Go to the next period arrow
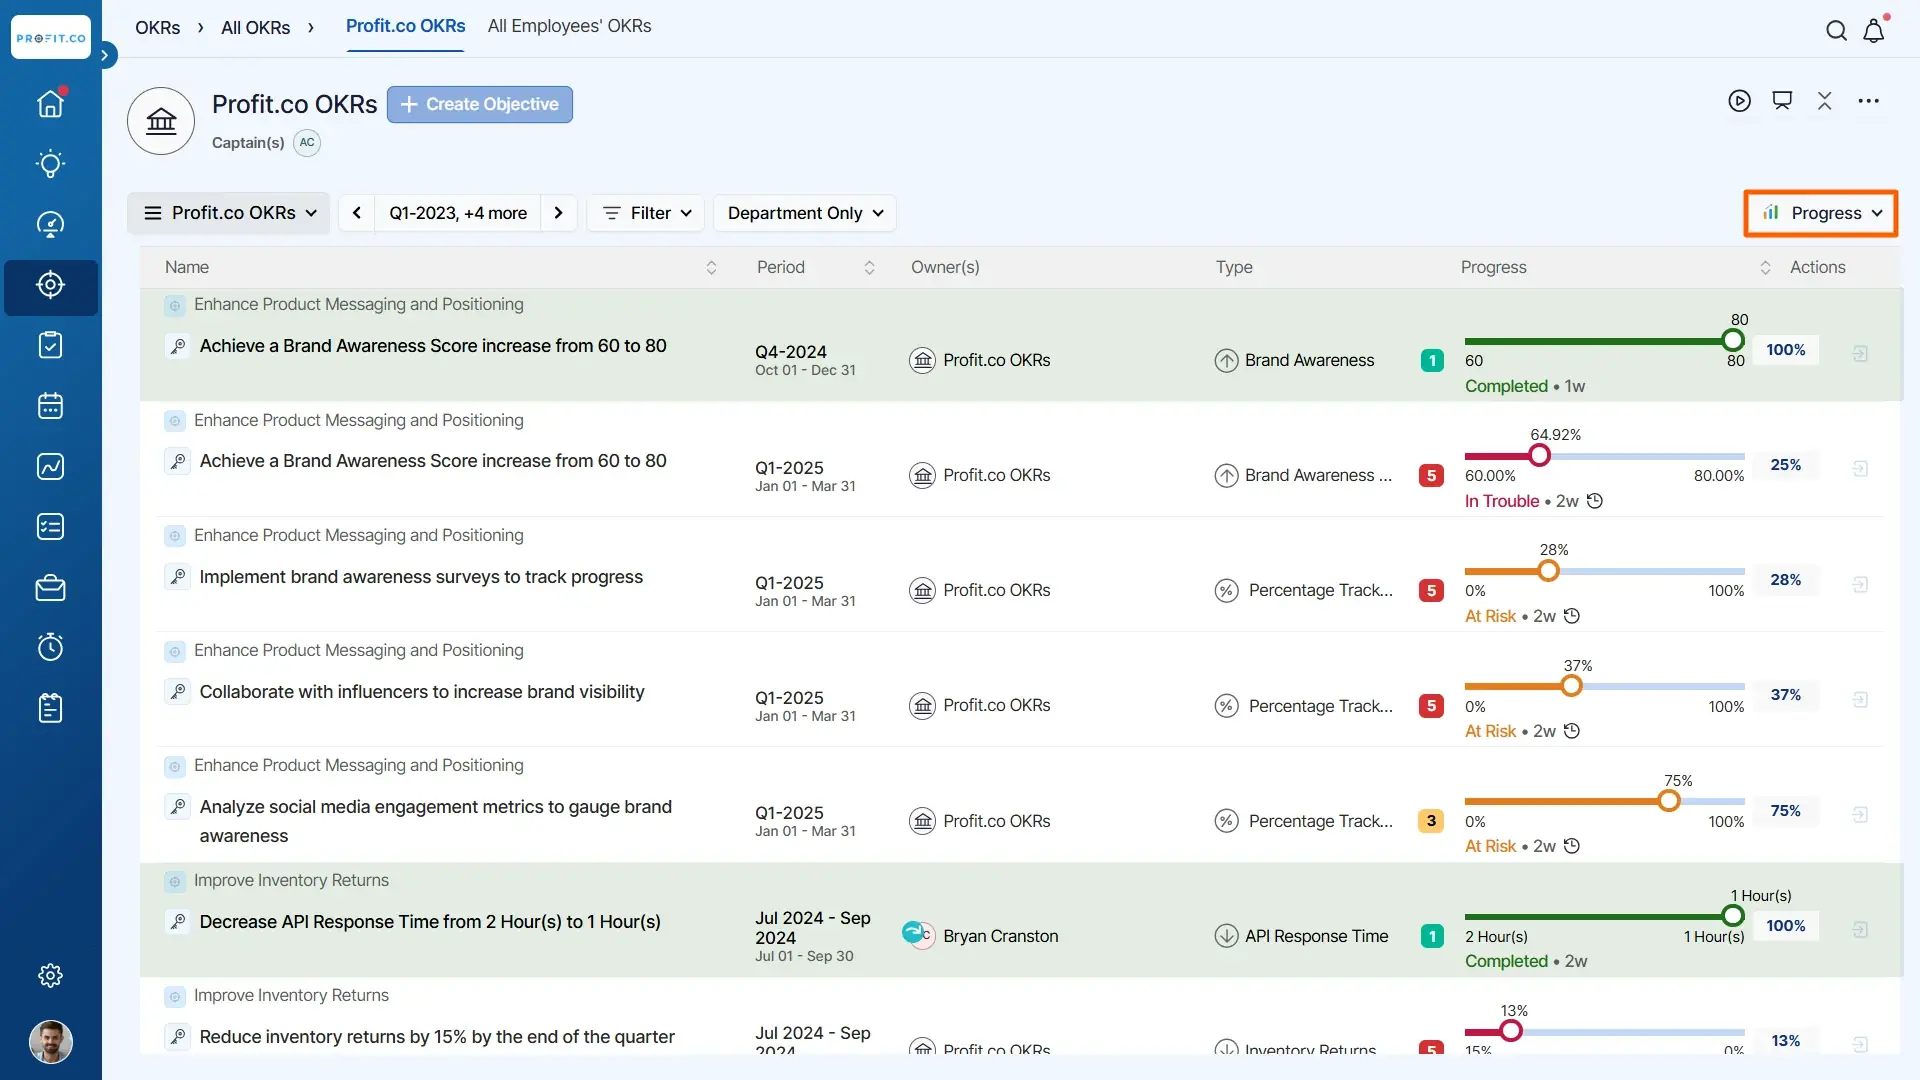1920x1080 pixels. pos(559,213)
